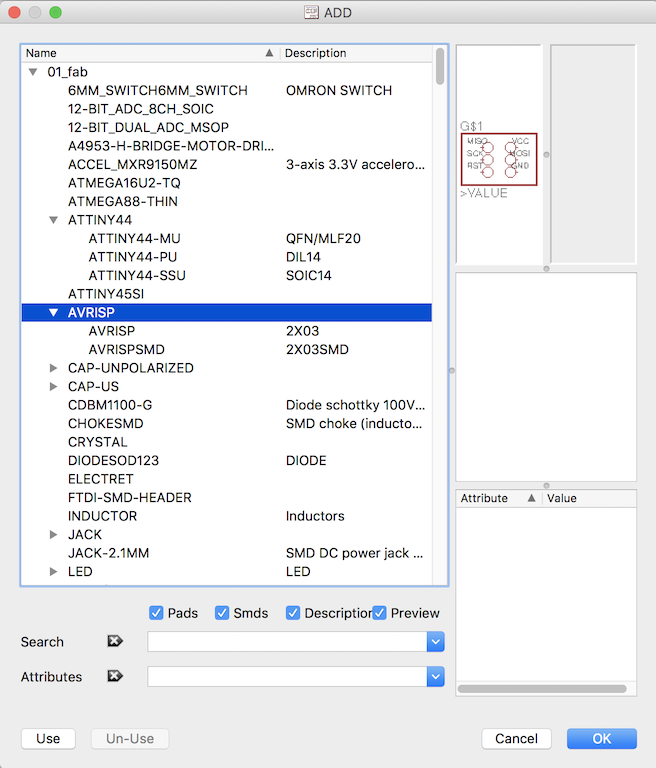Select ATMEGA88-THIN device

pyautogui.click(x=226, y=201)
